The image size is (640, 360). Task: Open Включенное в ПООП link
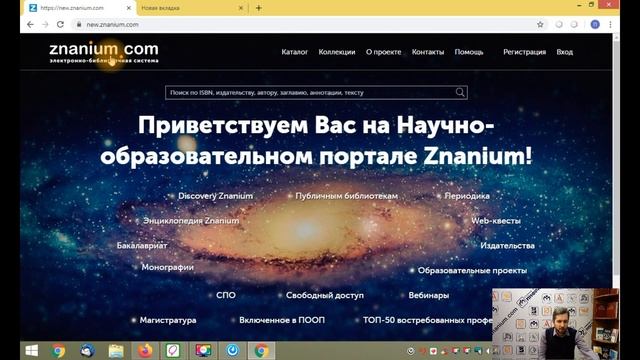click(282, 320)
